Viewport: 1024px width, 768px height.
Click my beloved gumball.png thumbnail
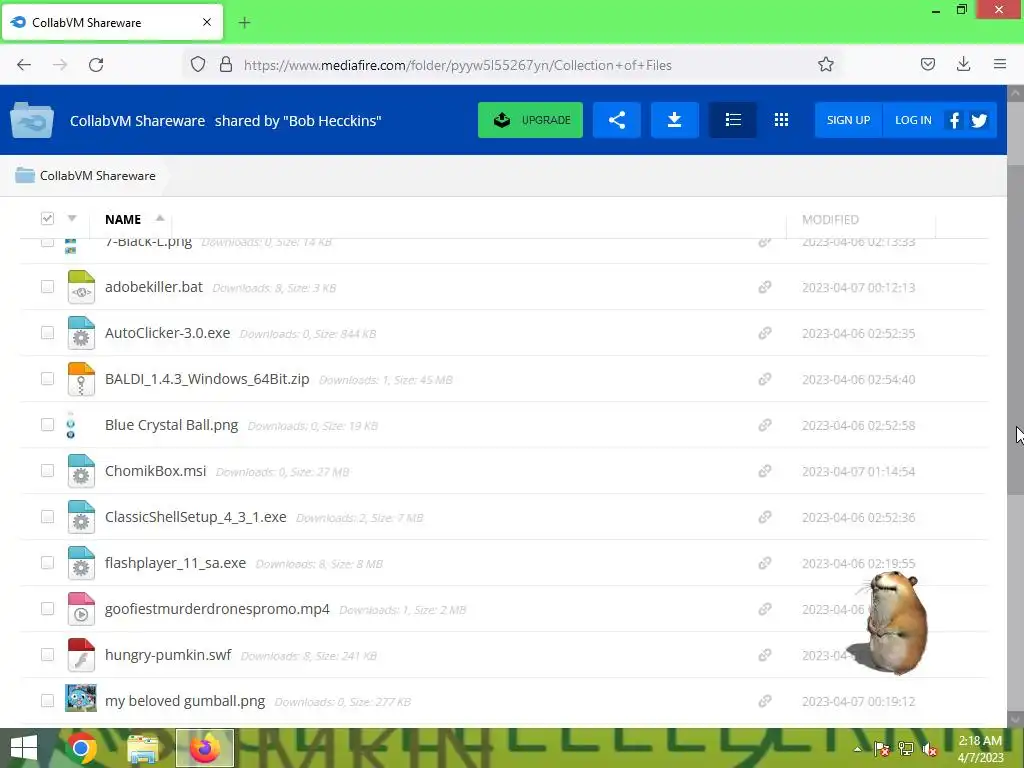coord(81,698)
